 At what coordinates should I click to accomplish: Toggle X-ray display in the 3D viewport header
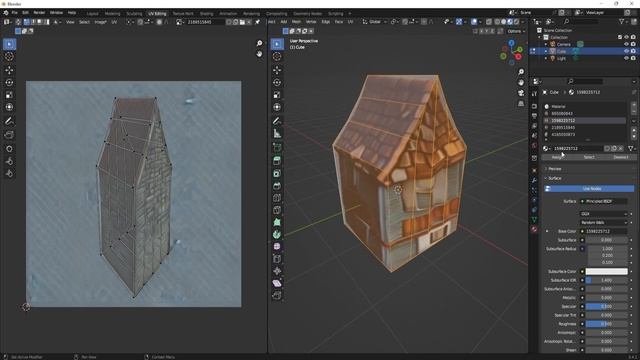(489, 22)
